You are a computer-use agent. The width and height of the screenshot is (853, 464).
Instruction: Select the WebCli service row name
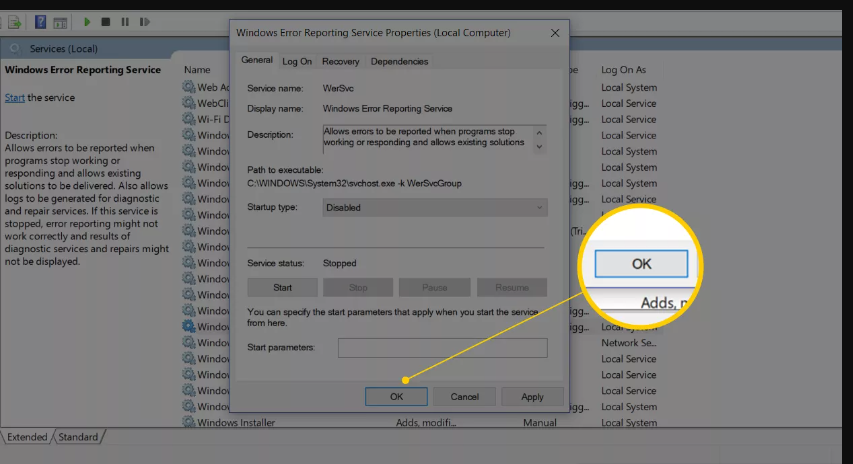tap(213, 103)
